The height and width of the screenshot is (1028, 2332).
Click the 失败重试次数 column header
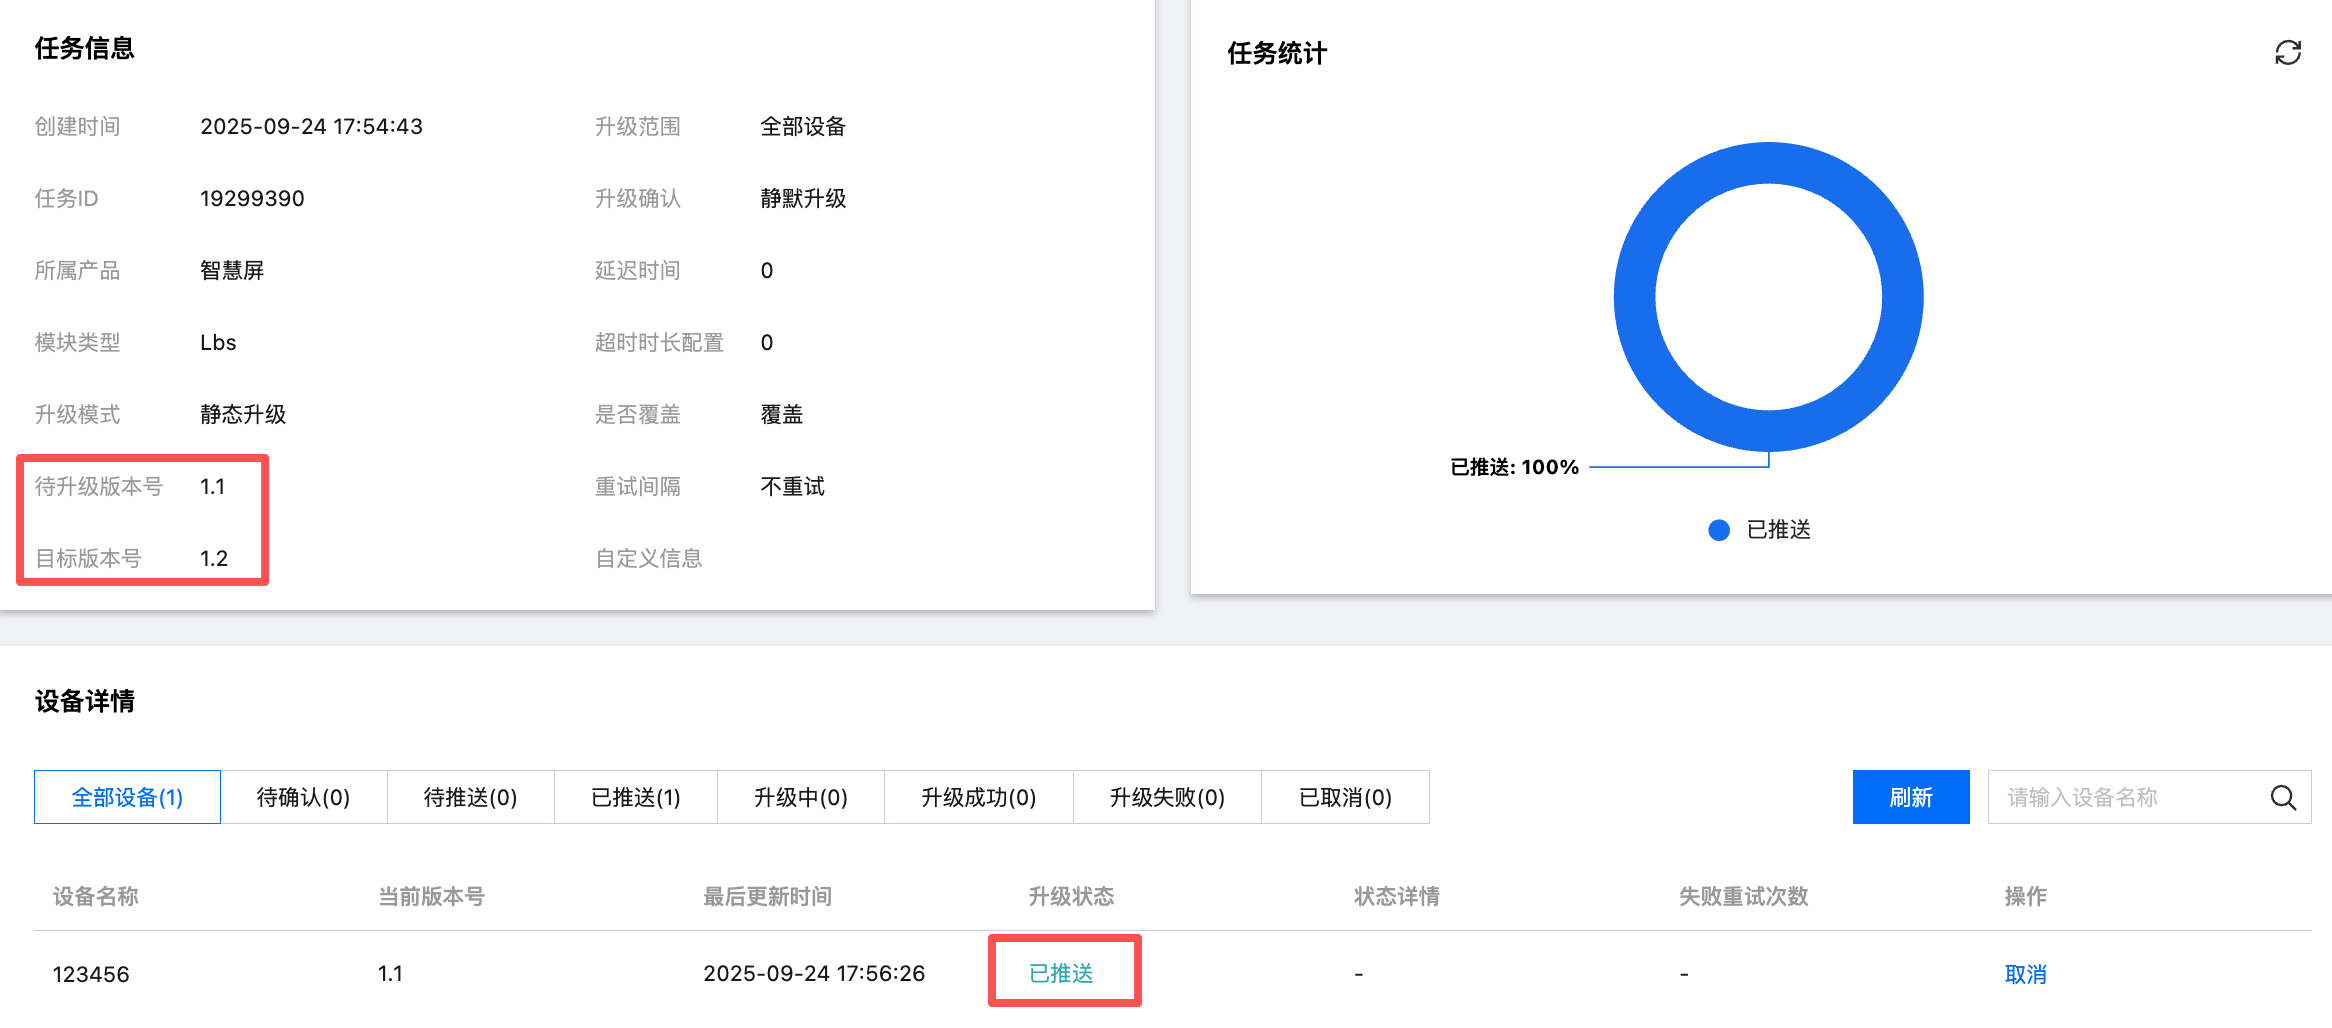click(x=1743, y=896)
